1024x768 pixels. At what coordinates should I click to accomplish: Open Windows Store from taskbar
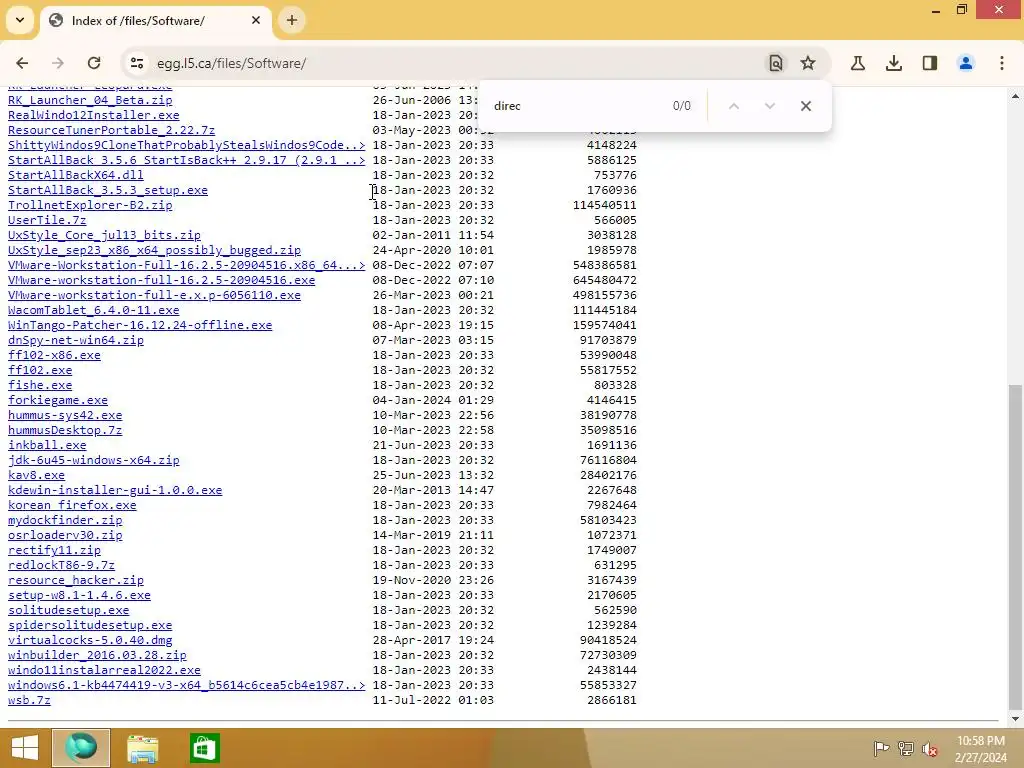point(204,748)
